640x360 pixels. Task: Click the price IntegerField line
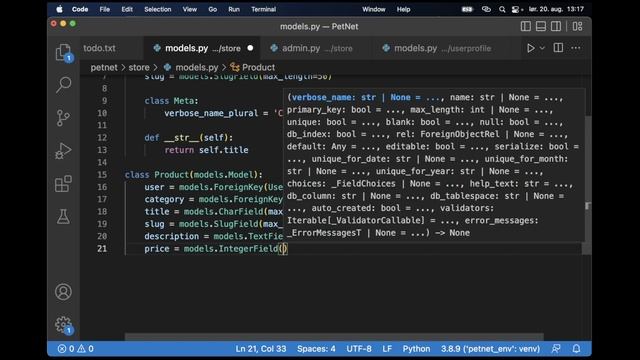tap(216, 249)
